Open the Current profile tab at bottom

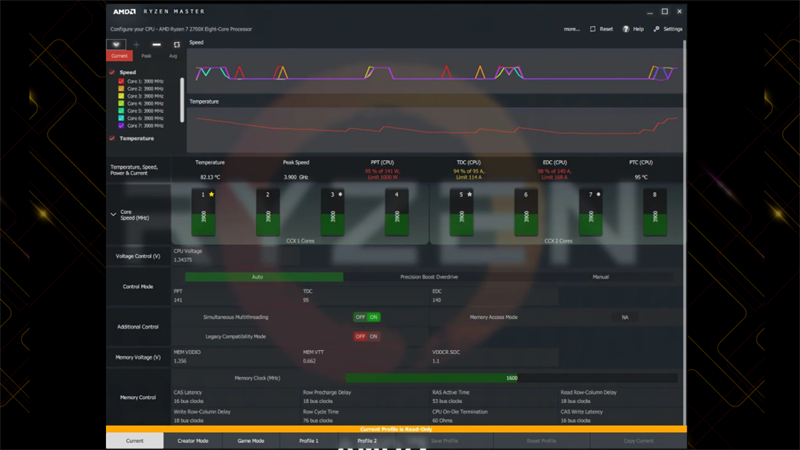135,441
